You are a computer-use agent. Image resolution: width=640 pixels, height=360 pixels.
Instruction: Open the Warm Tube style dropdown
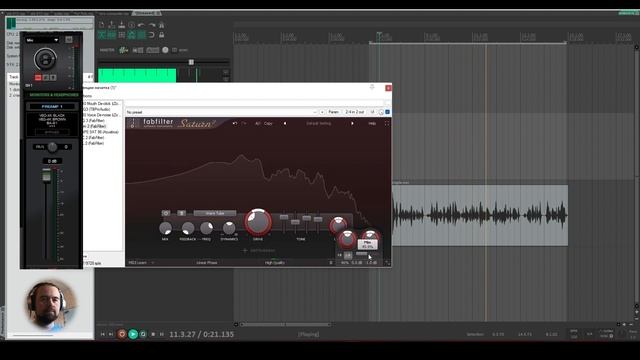pyautogui.click(x=215, y=213)
